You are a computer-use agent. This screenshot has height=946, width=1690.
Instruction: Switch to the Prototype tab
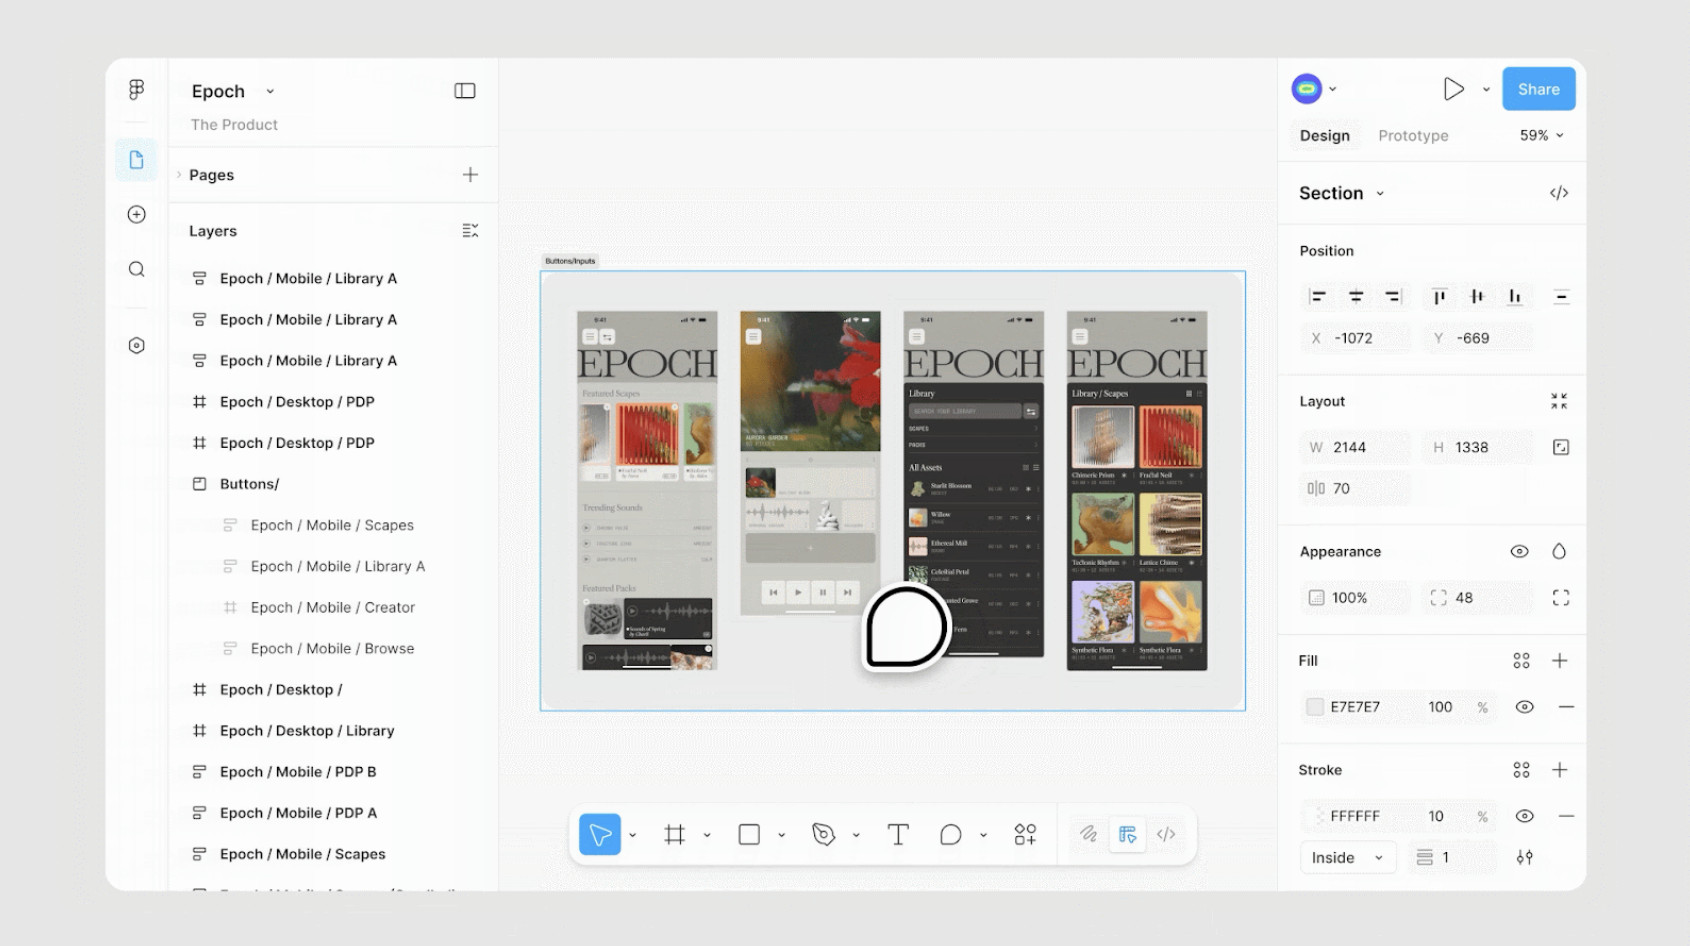coord(1412,135)
